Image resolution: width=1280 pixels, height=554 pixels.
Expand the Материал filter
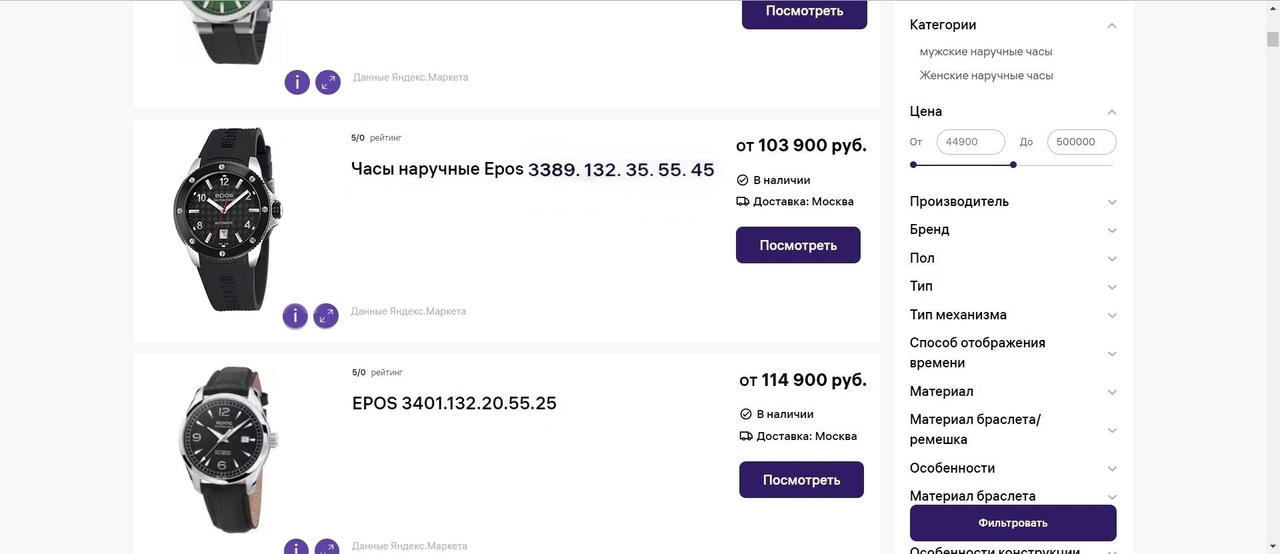click(x=1112, y=392)
